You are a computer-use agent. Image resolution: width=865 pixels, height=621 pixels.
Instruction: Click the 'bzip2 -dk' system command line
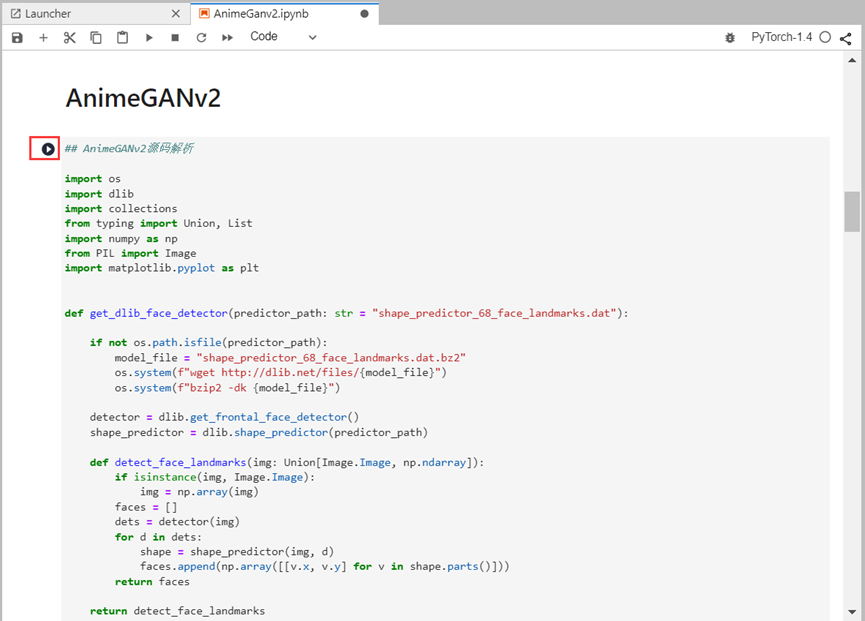coord(227,388)
